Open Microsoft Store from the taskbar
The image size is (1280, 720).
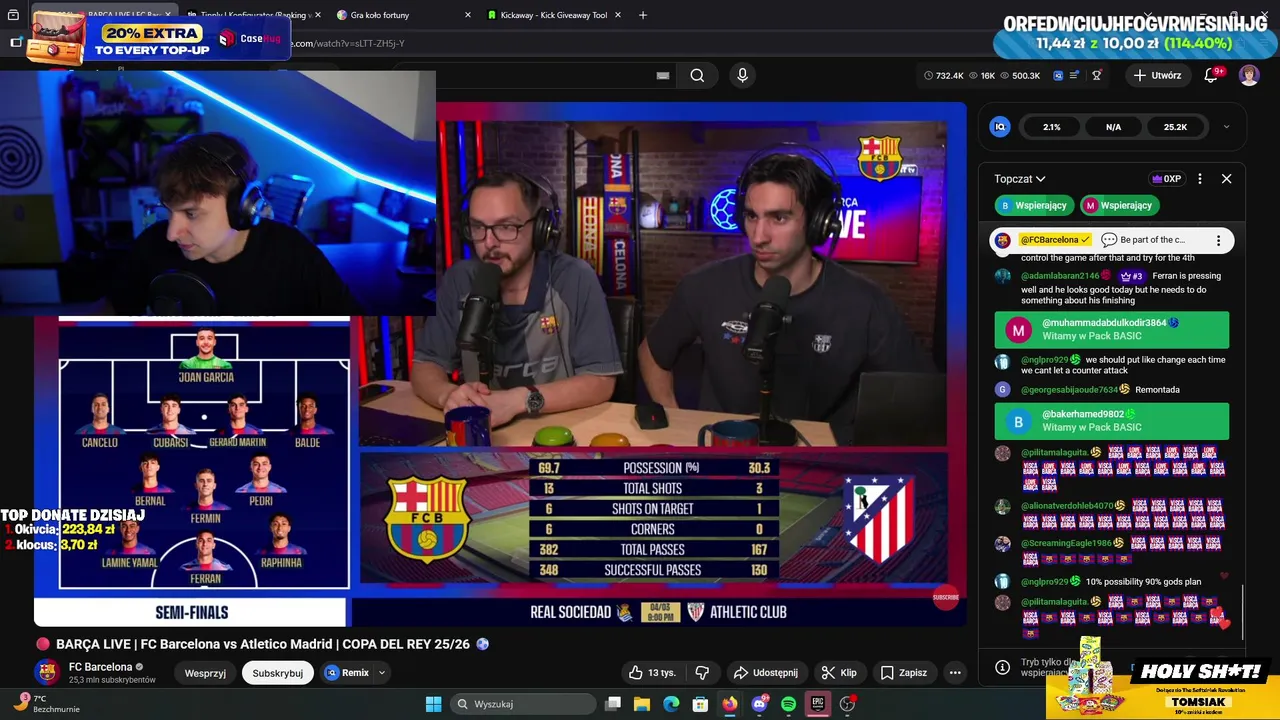point(700,704)
